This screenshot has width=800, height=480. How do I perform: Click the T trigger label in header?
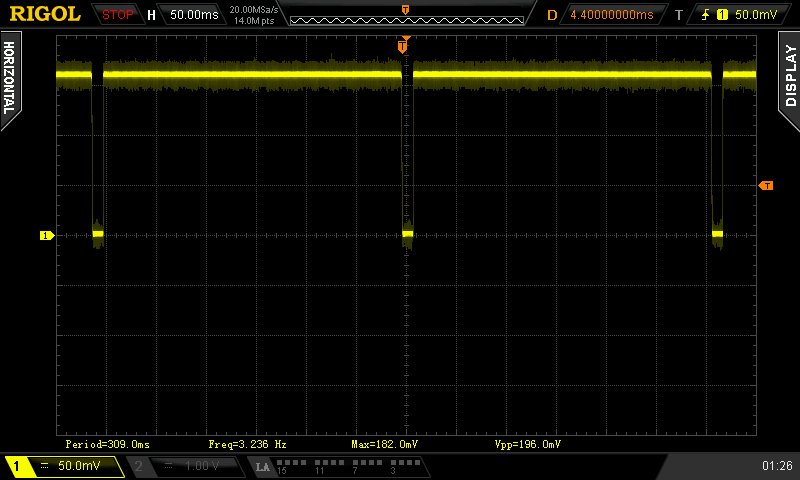click(x=679, y=15)
